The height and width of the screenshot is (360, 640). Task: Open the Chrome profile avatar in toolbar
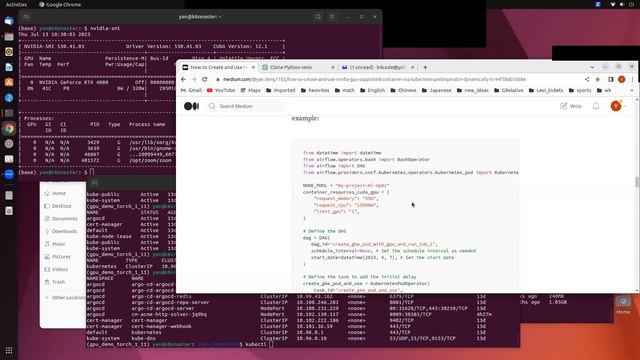point(622,79)
